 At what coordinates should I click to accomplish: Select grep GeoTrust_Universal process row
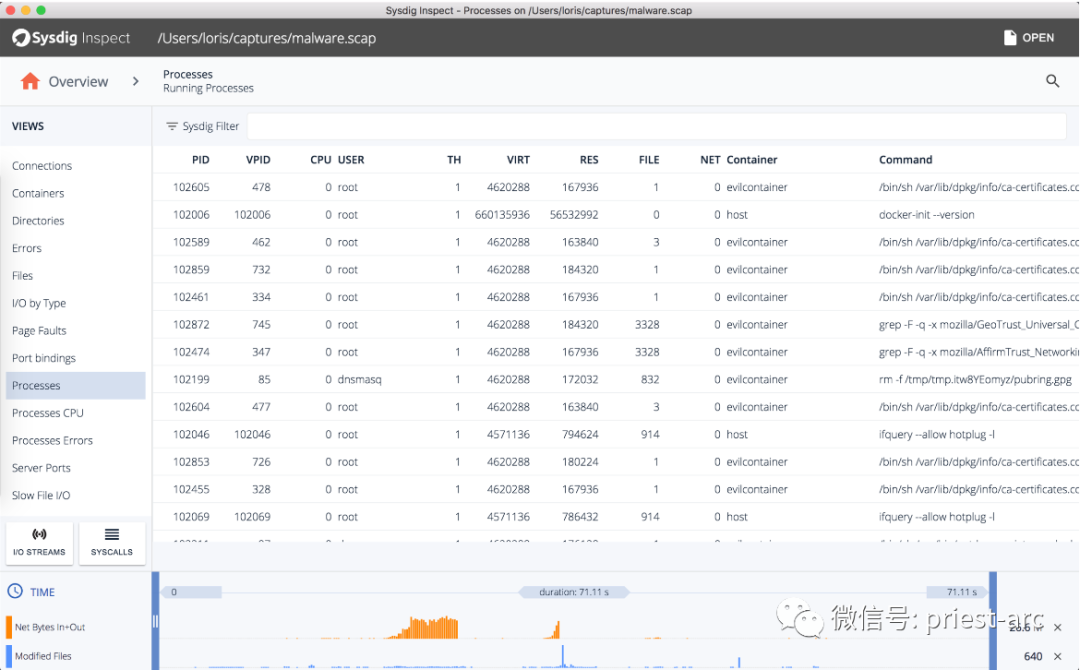click(x=616, y=324)
